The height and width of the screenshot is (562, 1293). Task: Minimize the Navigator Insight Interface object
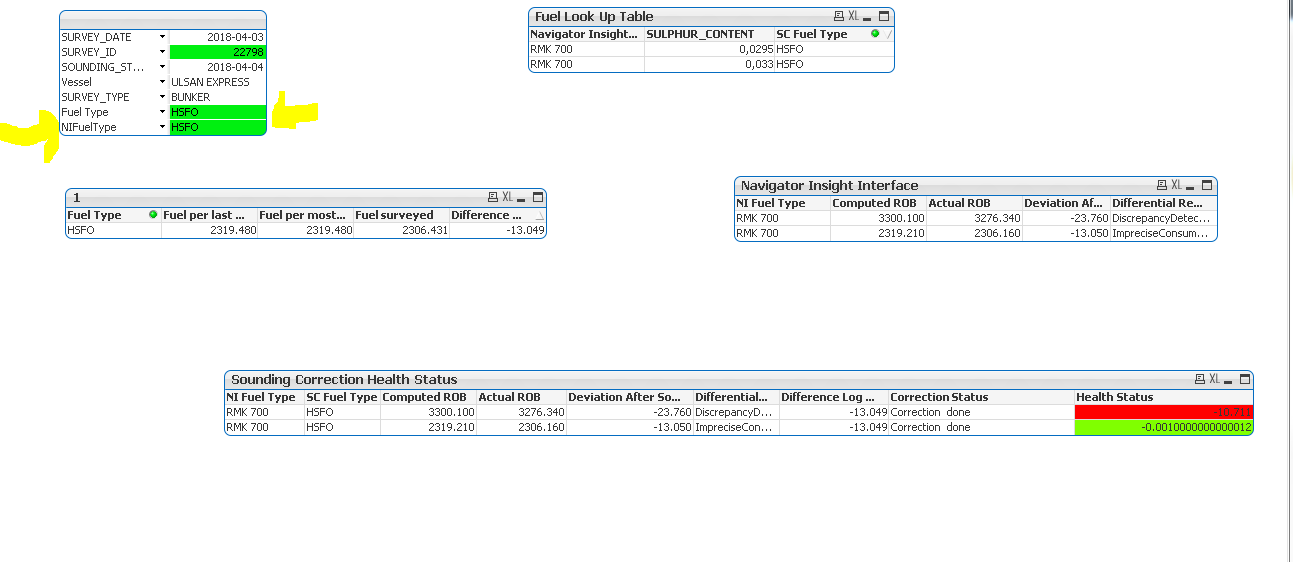click(x=1191, y=186)
